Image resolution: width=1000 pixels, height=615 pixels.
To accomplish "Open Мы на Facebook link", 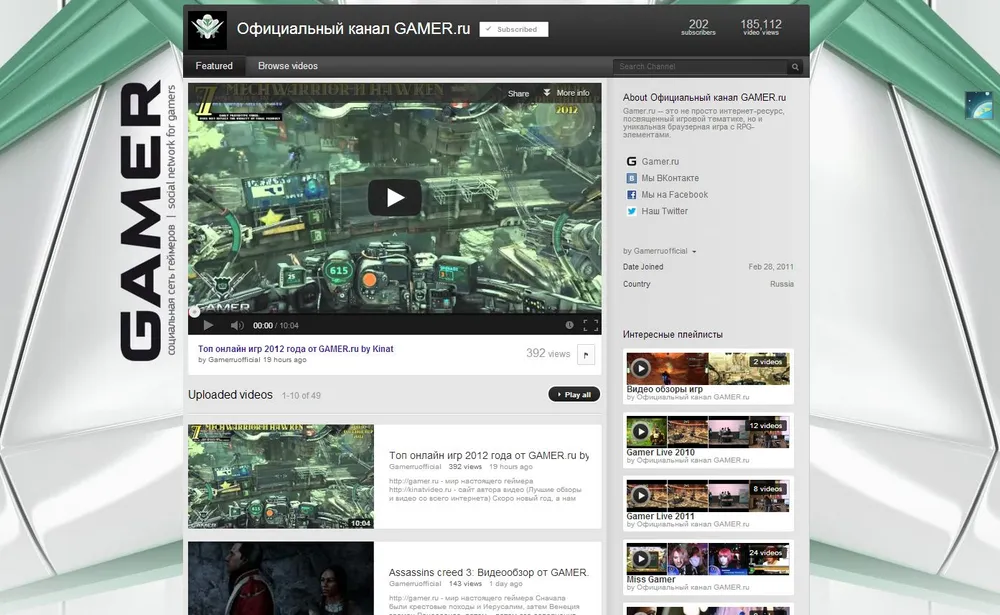I will [x=674, y=195].
